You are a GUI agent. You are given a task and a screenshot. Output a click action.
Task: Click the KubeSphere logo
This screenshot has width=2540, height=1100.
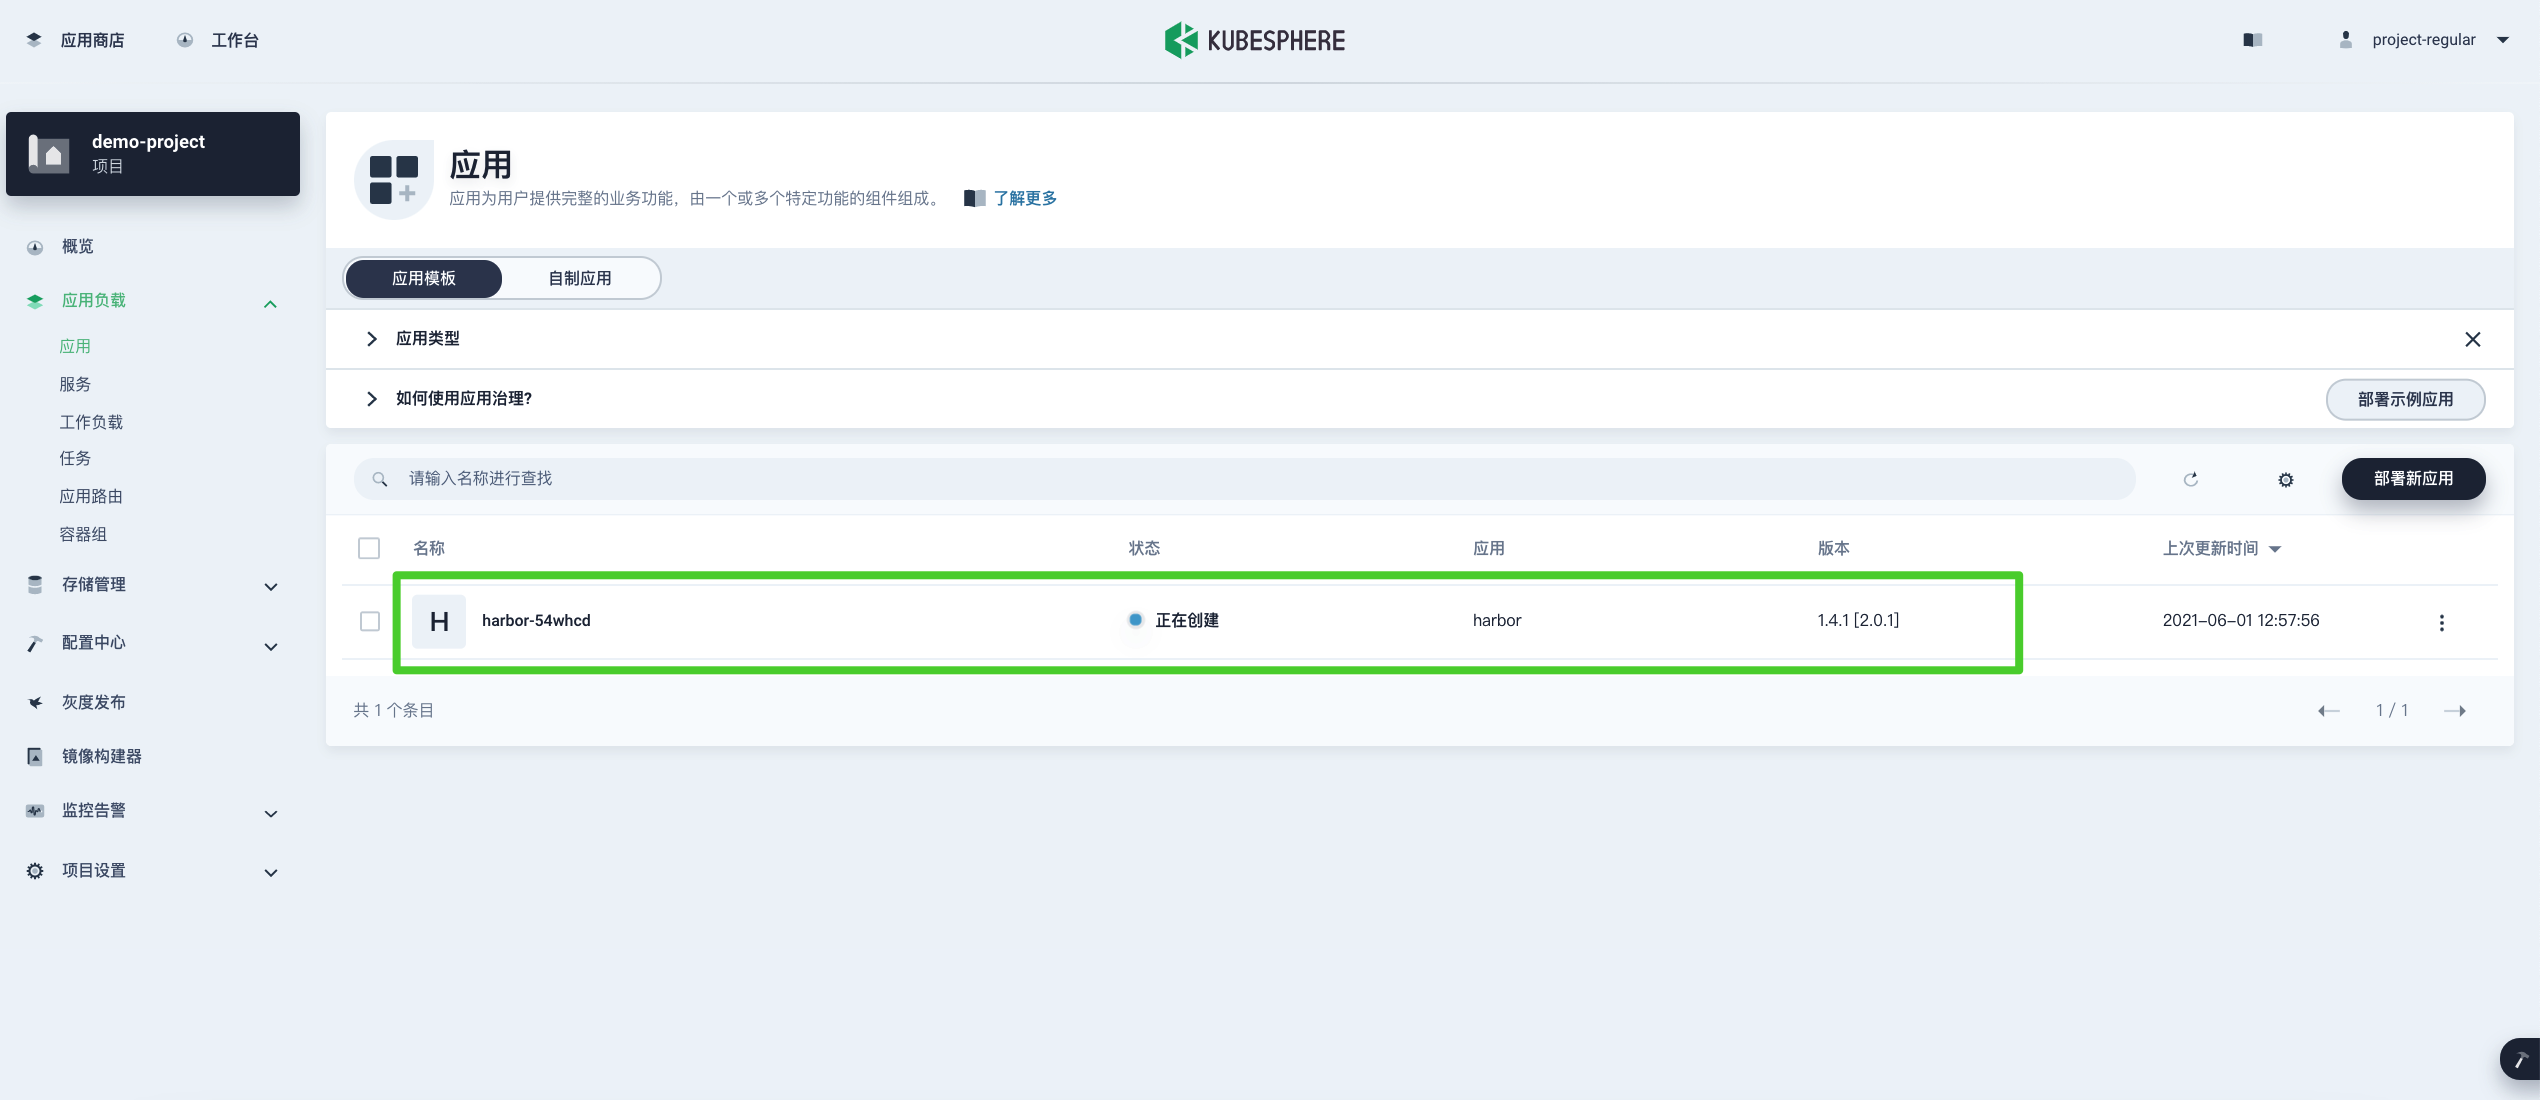[1253, 40]
